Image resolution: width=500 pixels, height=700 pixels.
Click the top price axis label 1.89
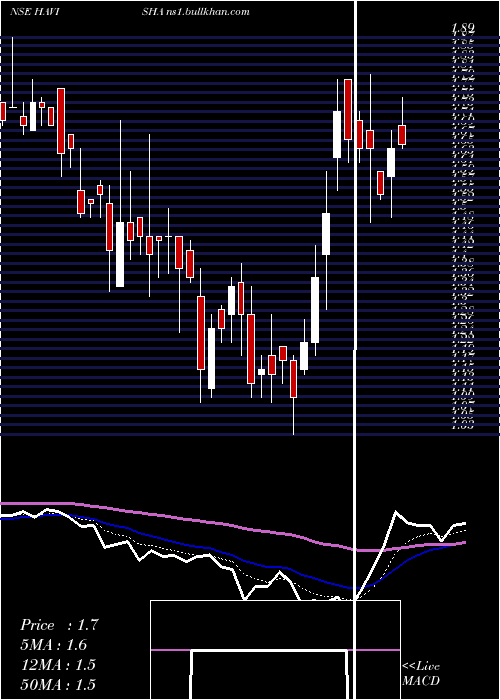tap(463, 29)
